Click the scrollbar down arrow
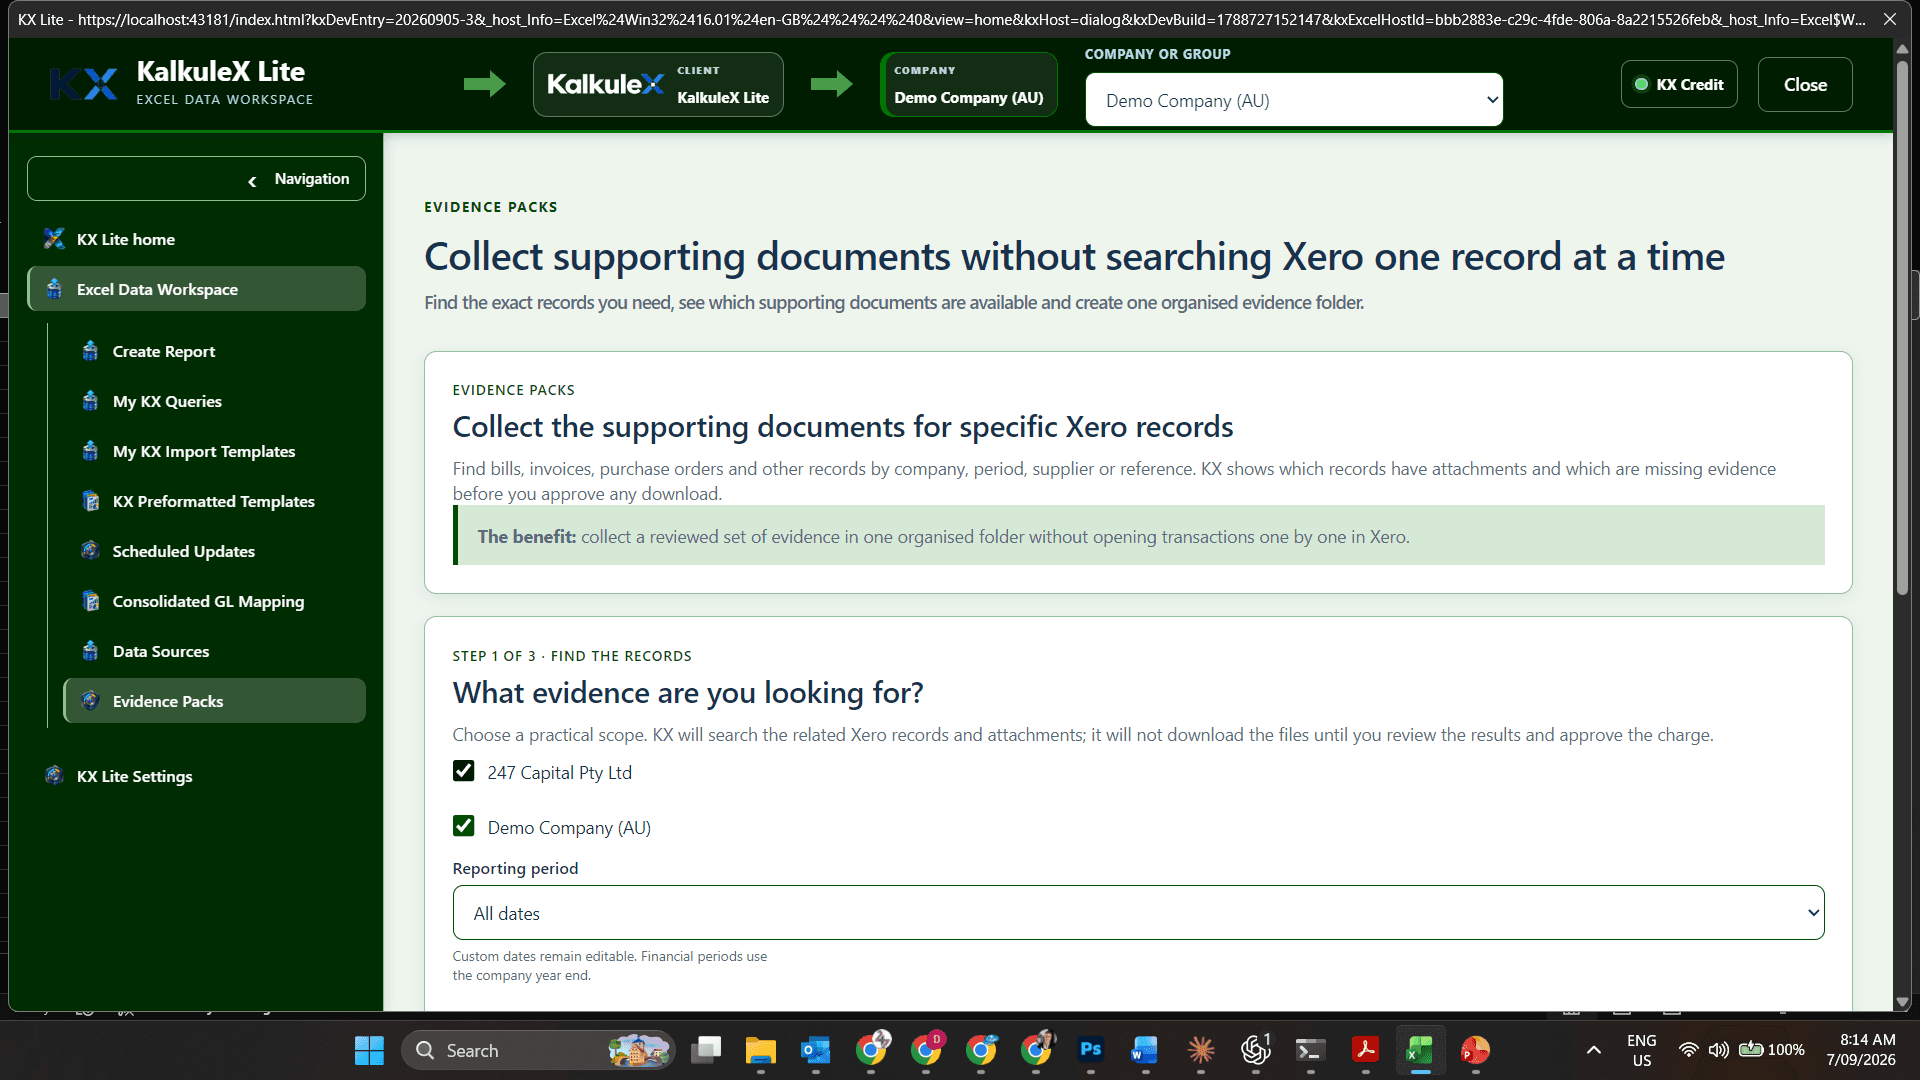The image size is (1920, 1080). click(x=1902, y=1001)
